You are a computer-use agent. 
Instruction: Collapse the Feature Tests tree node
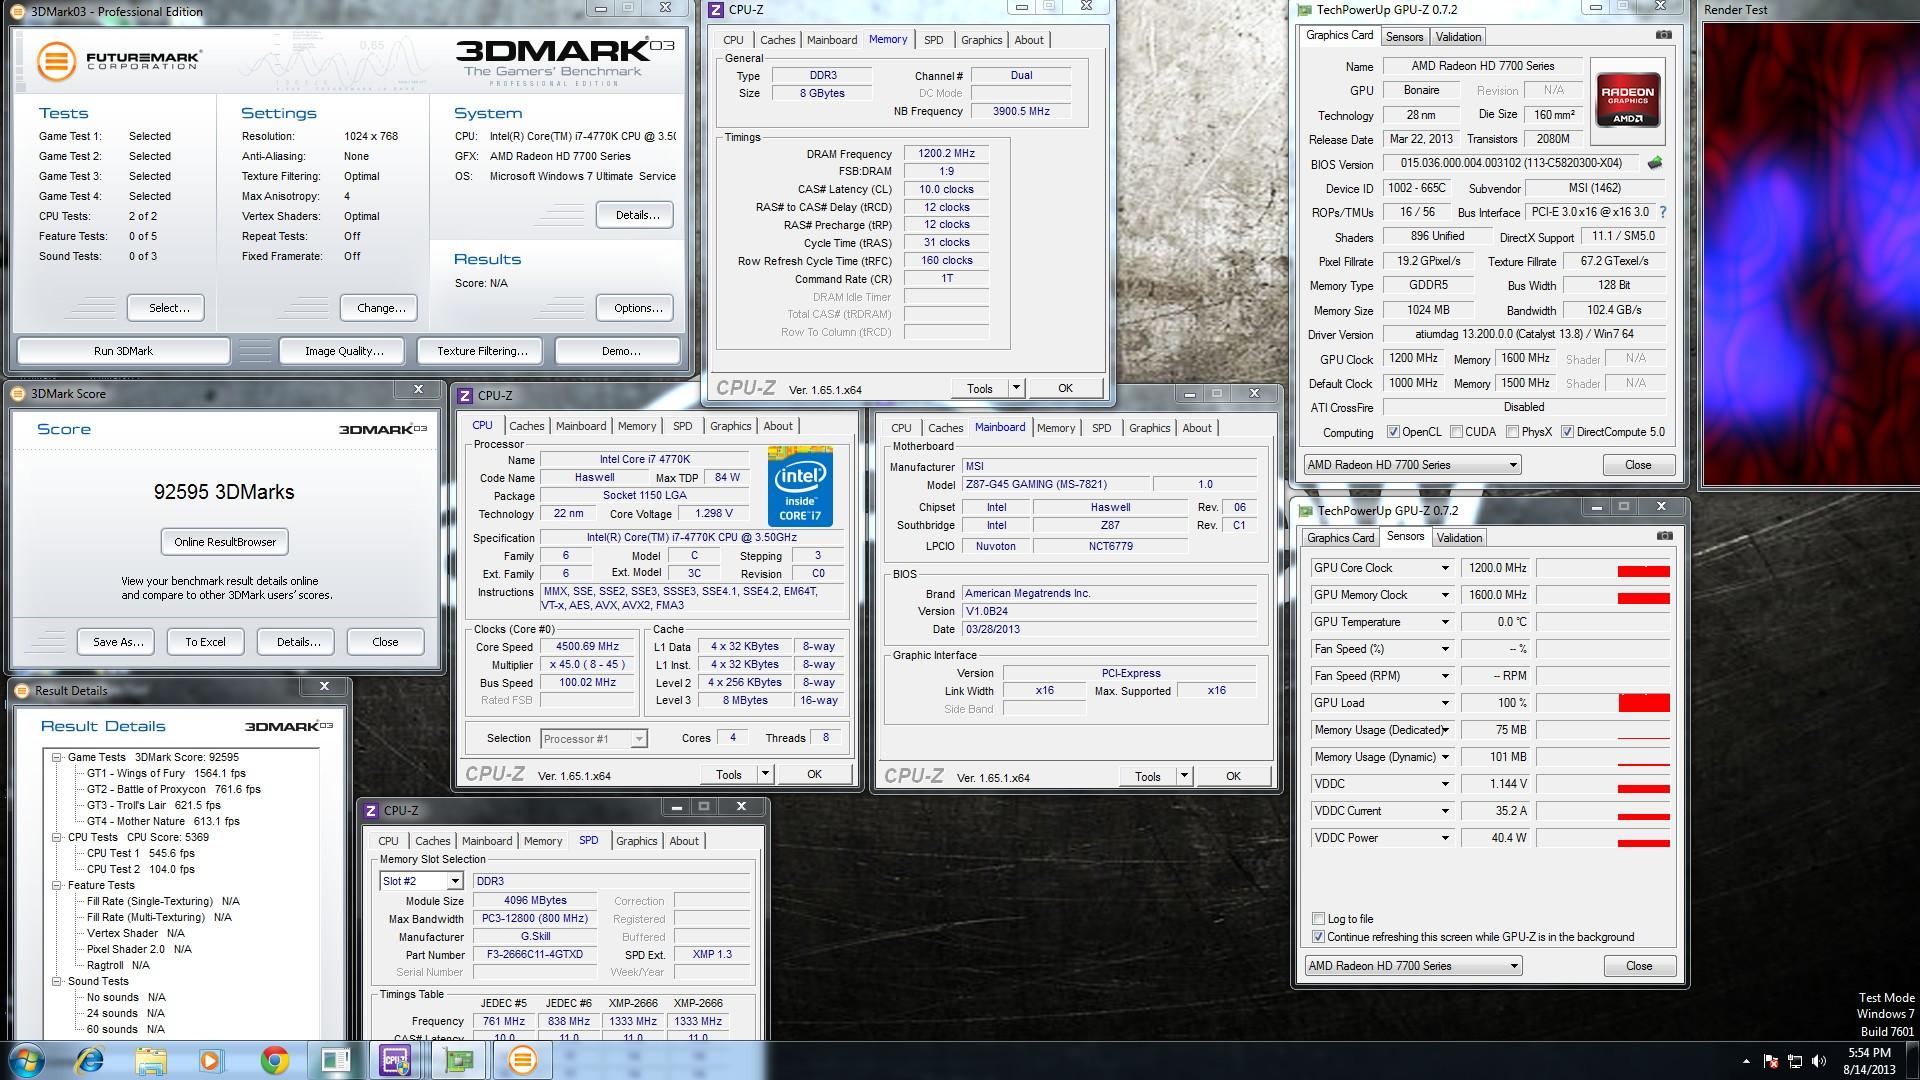[x=57, y=885]
